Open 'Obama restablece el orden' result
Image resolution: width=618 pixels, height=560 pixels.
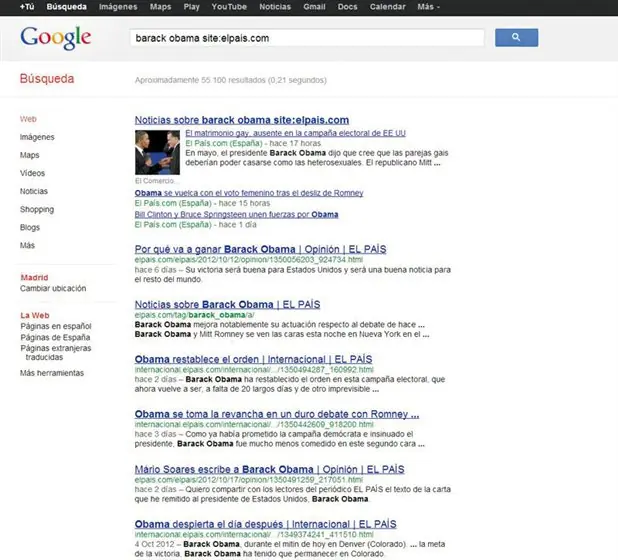[253, 359]
